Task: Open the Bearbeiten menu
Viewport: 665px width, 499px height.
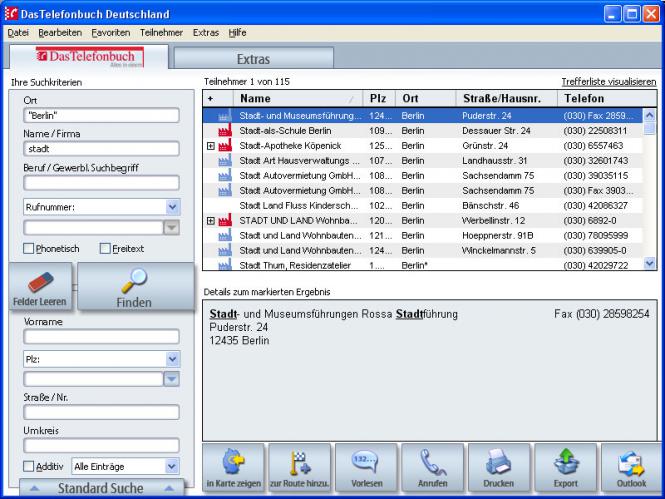Action: [60, 33]
